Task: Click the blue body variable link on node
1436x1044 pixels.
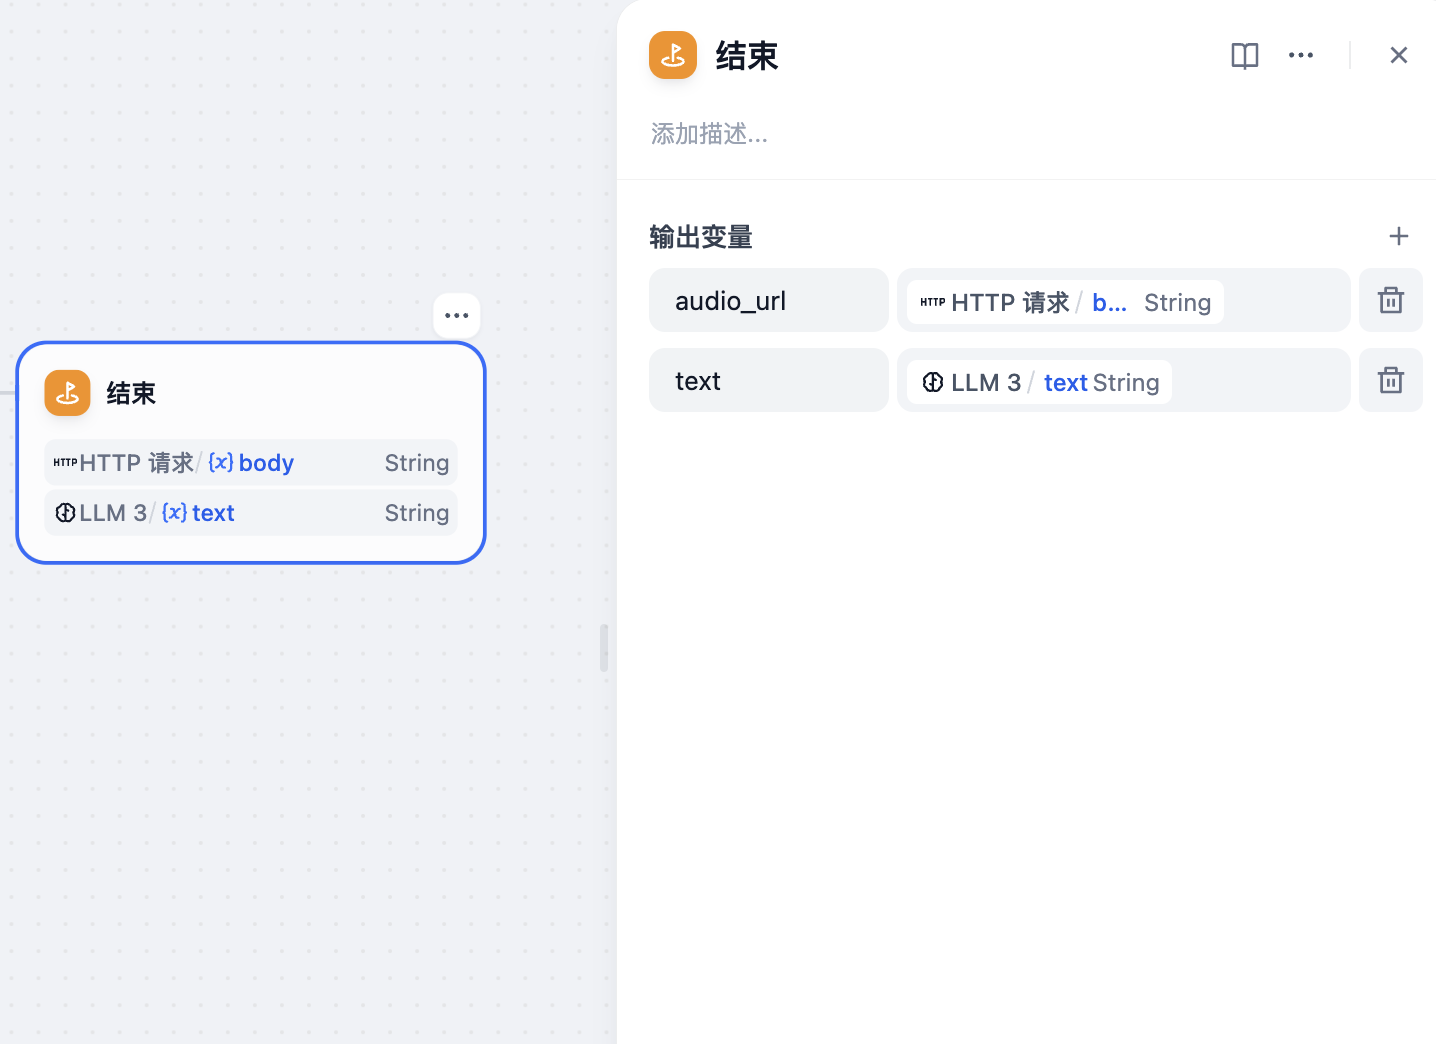Action: point(265,462)
